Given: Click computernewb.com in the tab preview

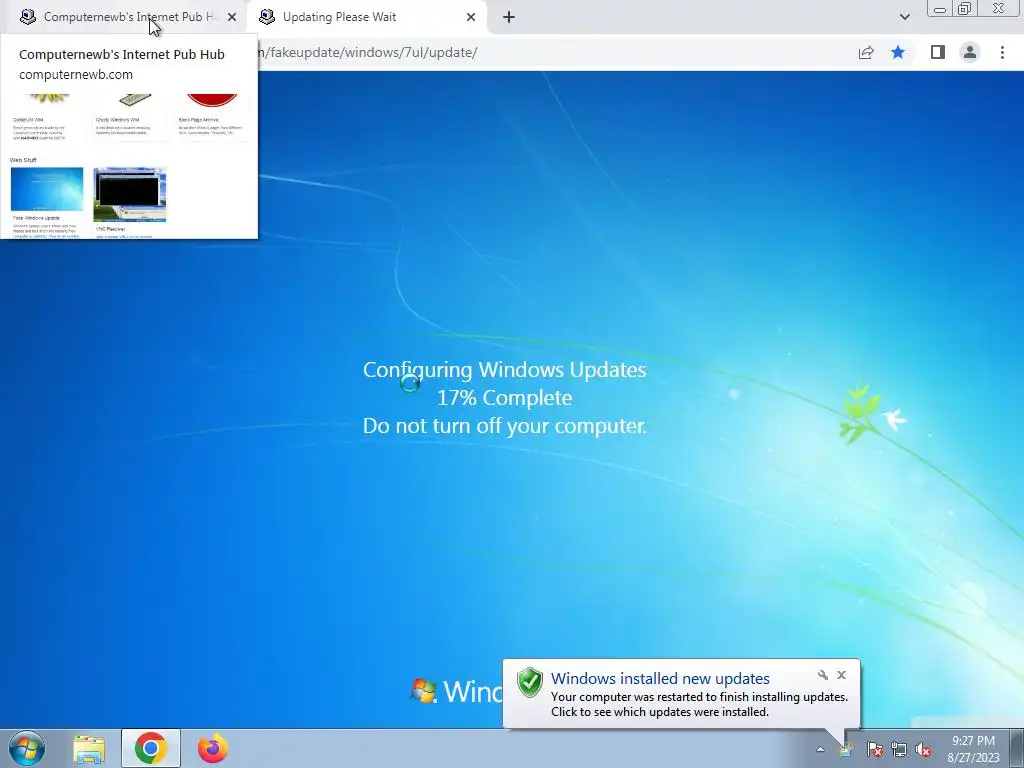Looking at the screenshot, I should tap(76, 74).
